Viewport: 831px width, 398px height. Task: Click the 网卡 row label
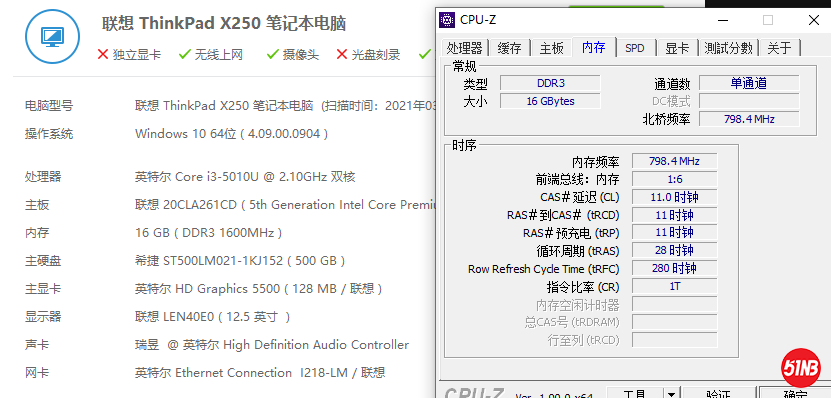[x=37, y=373]
